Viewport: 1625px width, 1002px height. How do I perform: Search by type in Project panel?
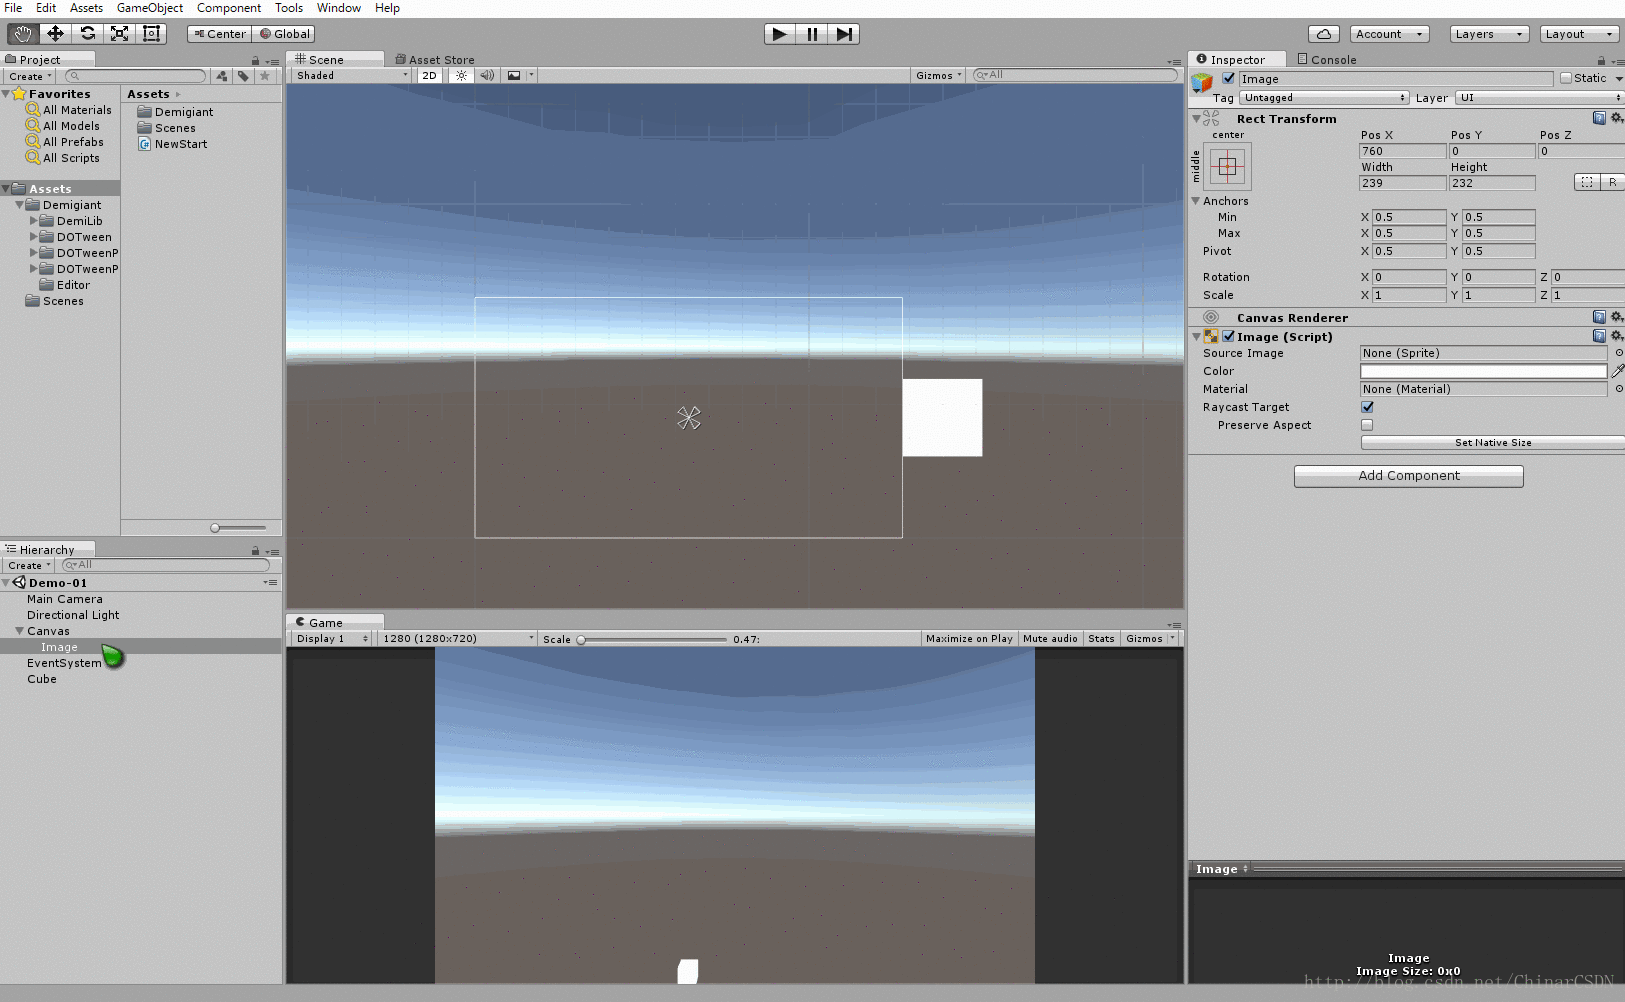pyautogui.click(x=222, y=76)
